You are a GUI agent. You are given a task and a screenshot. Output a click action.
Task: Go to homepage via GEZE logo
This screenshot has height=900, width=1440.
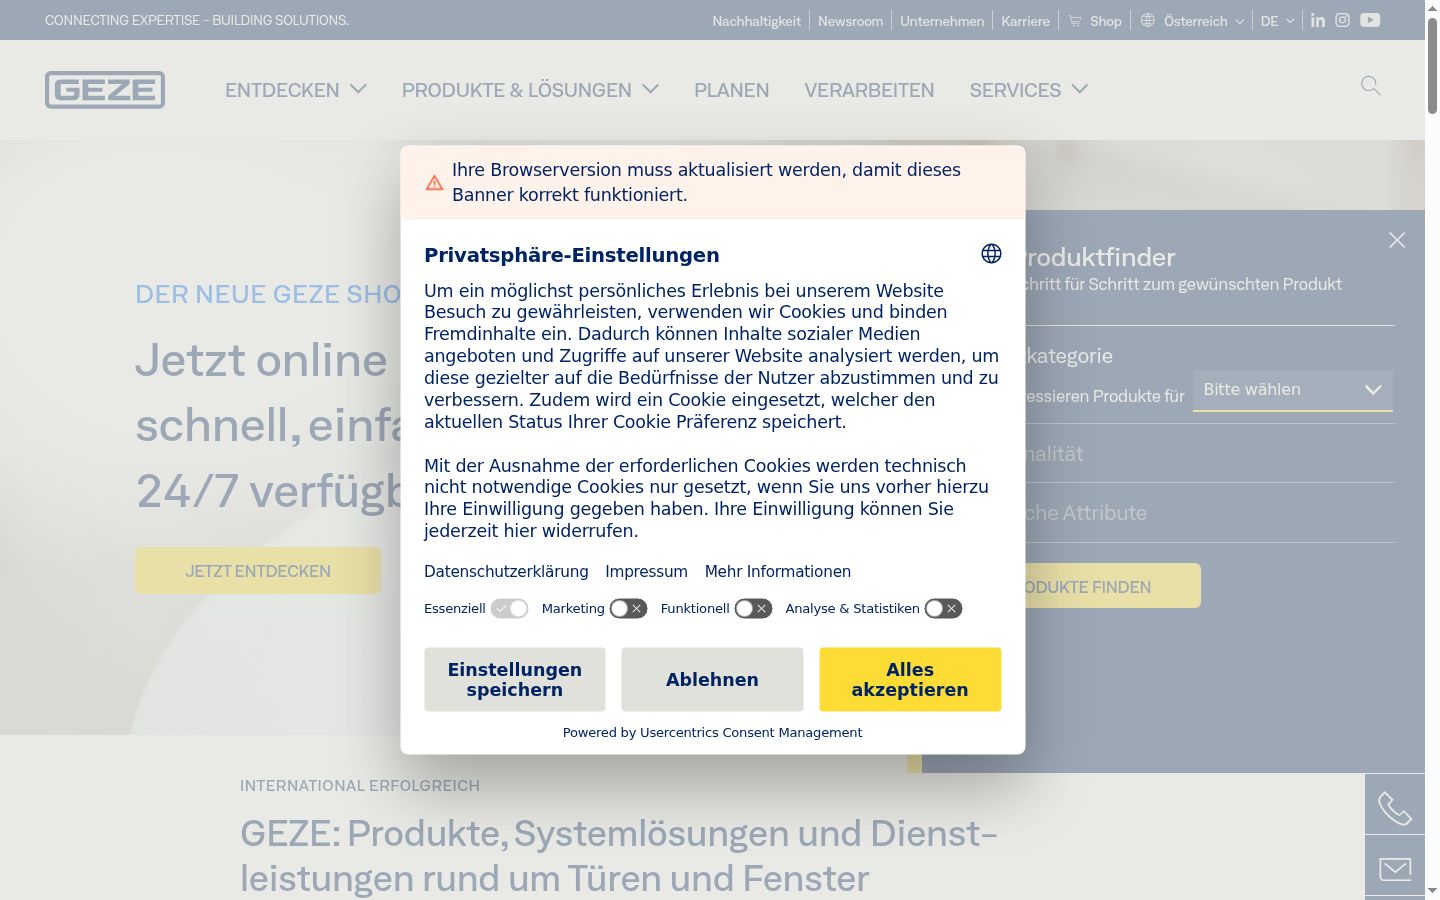[x=105, y=90]
